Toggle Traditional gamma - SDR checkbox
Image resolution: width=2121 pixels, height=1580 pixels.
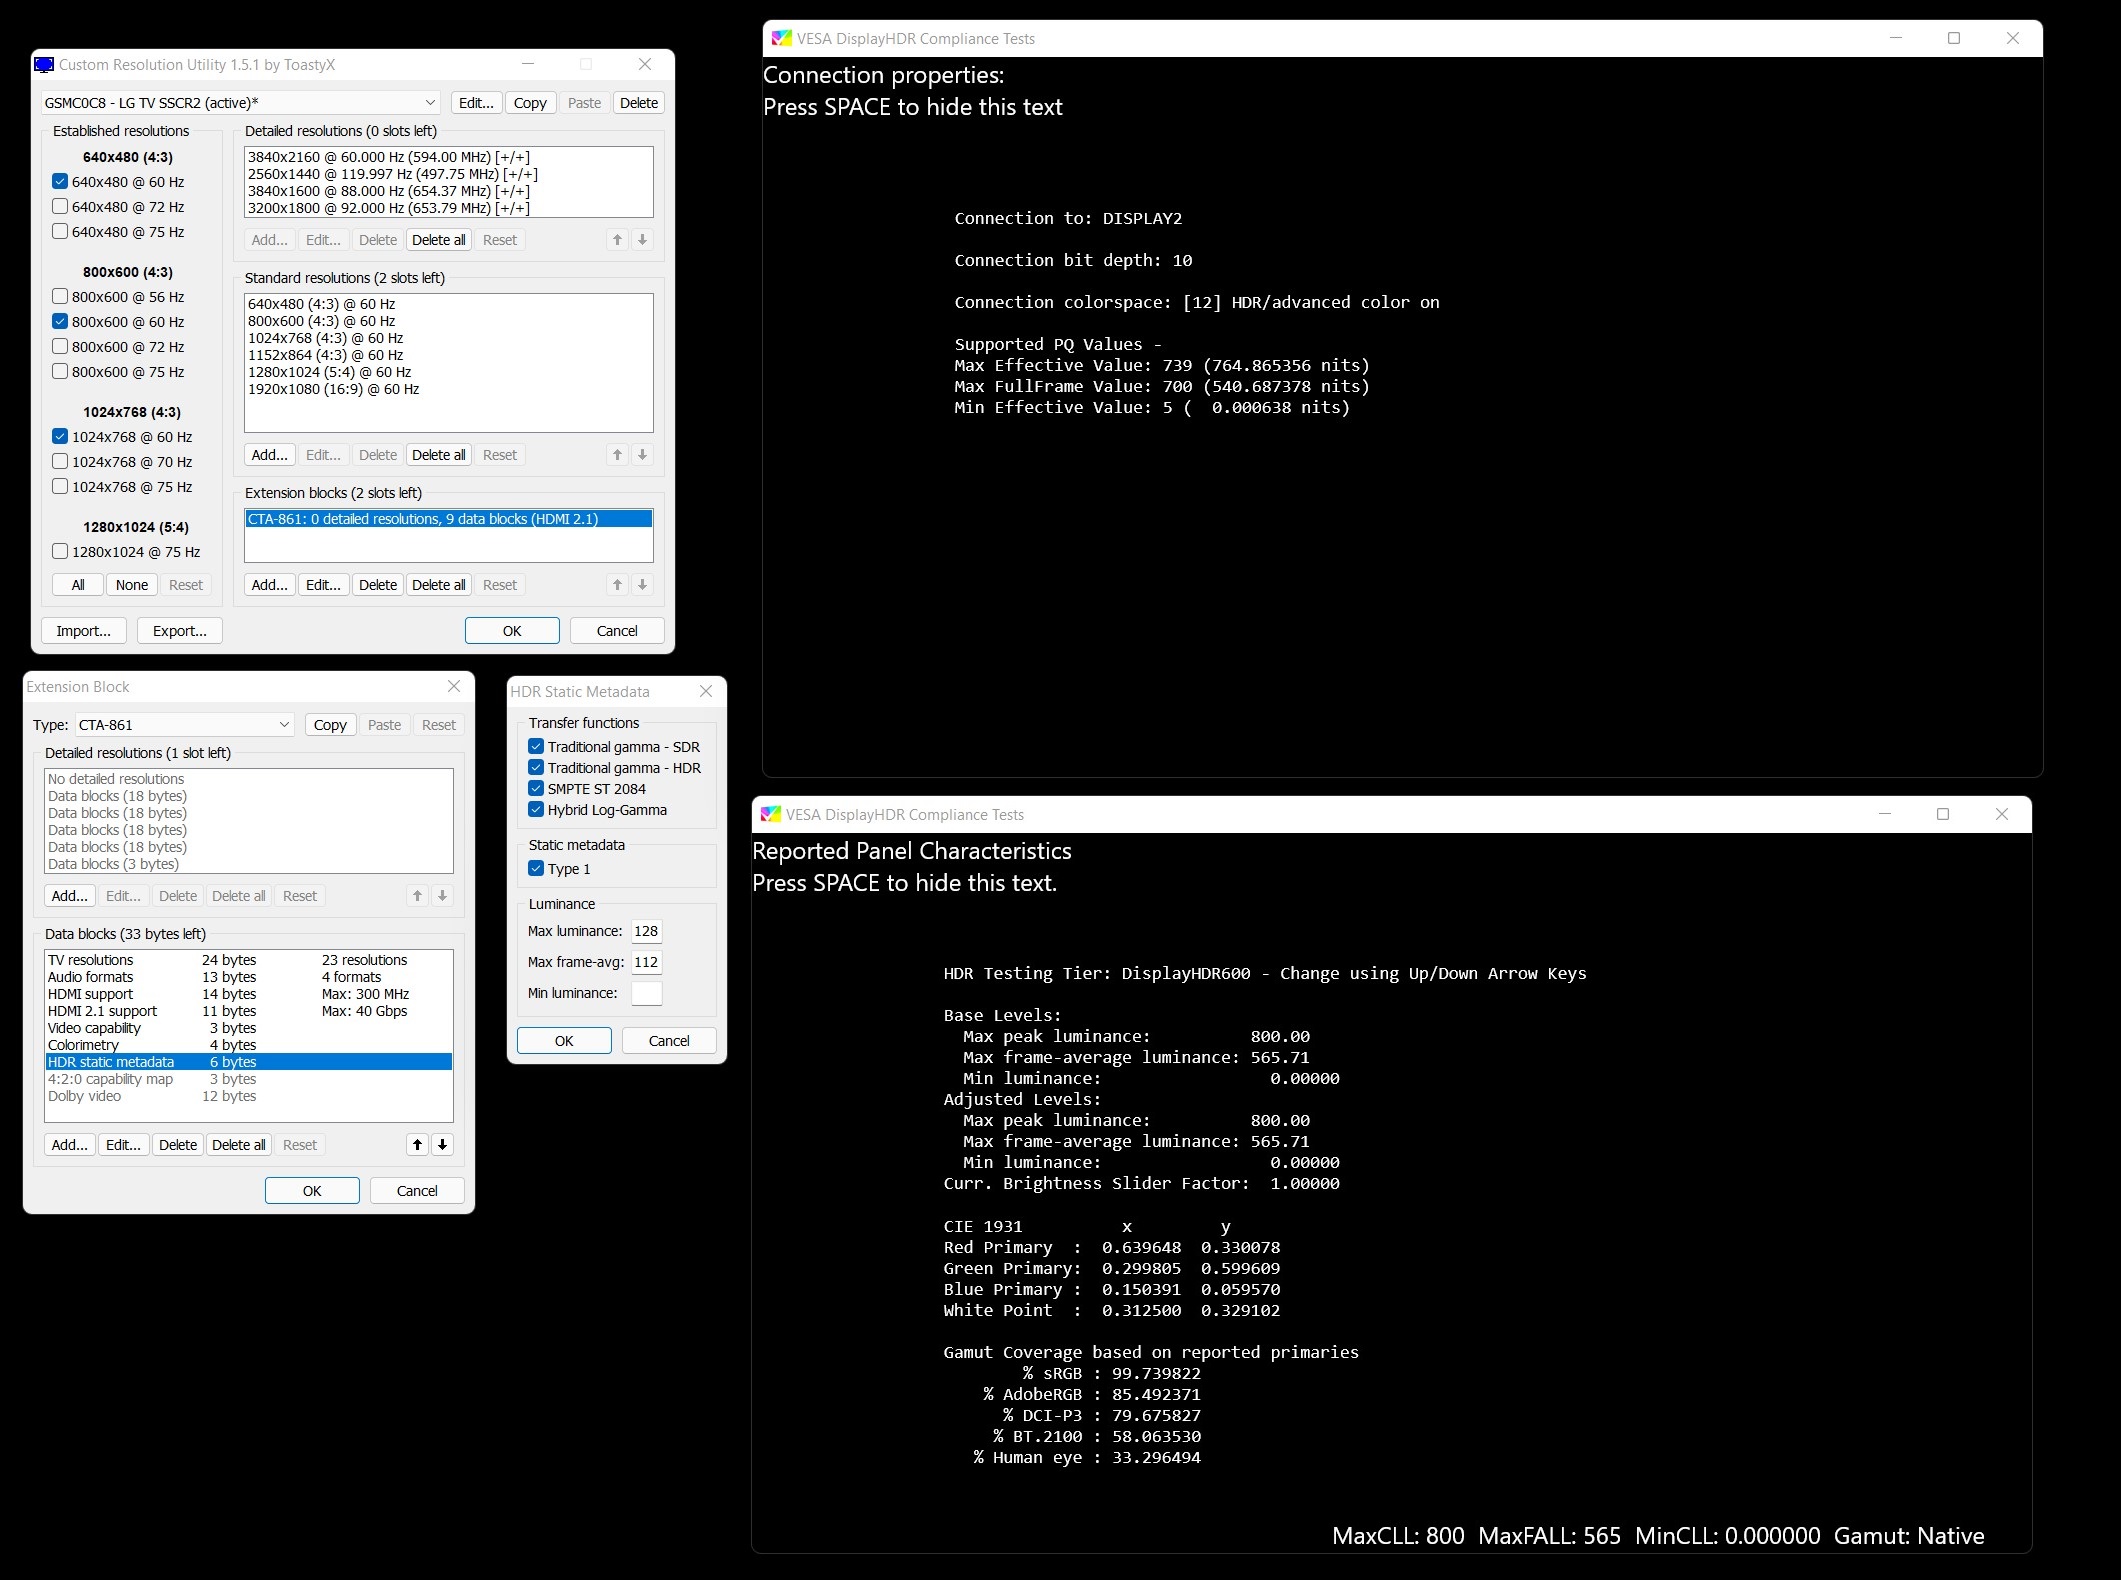(536, 747)
